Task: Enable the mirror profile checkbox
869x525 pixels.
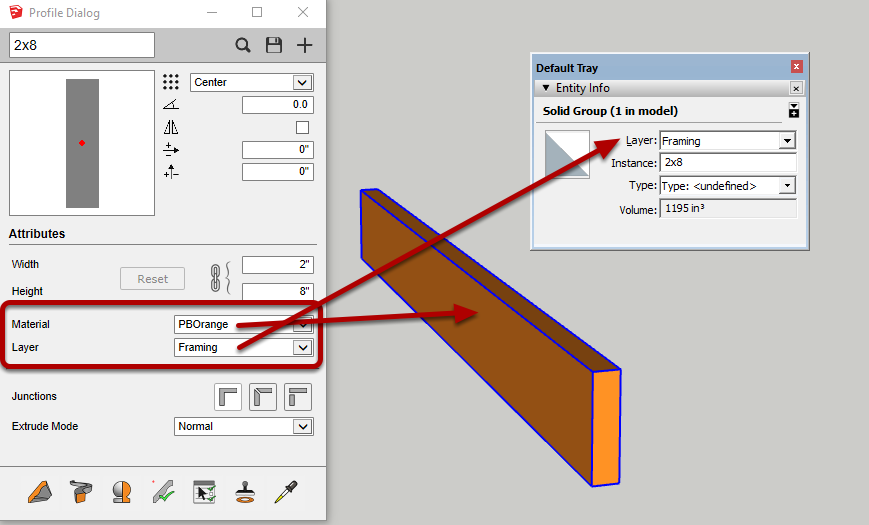Action: click(x=302, y=128)
